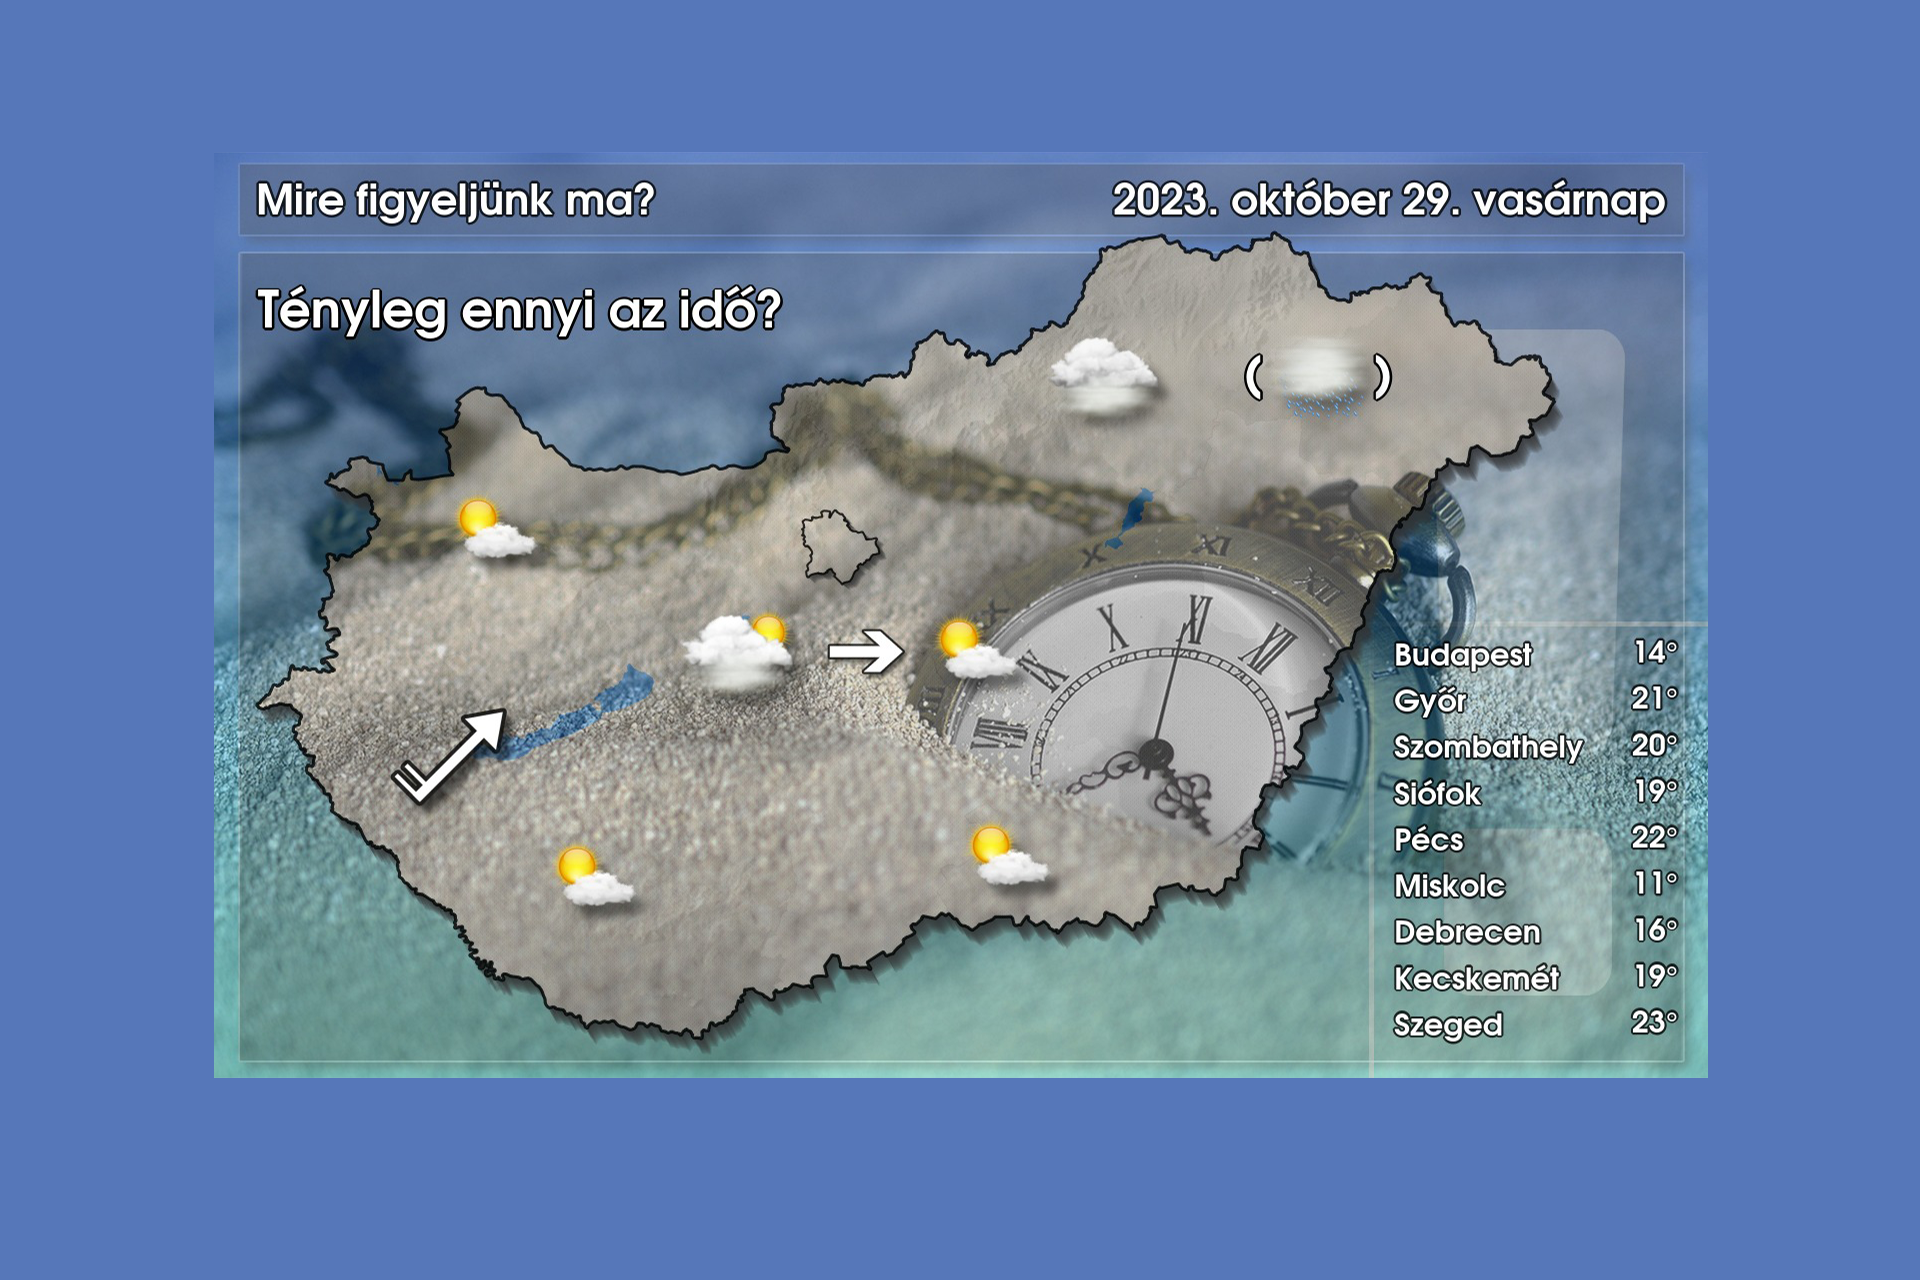Click the Budapest outline on the map
This screenshot has width=1920, height=1280.
click(838, 546)
